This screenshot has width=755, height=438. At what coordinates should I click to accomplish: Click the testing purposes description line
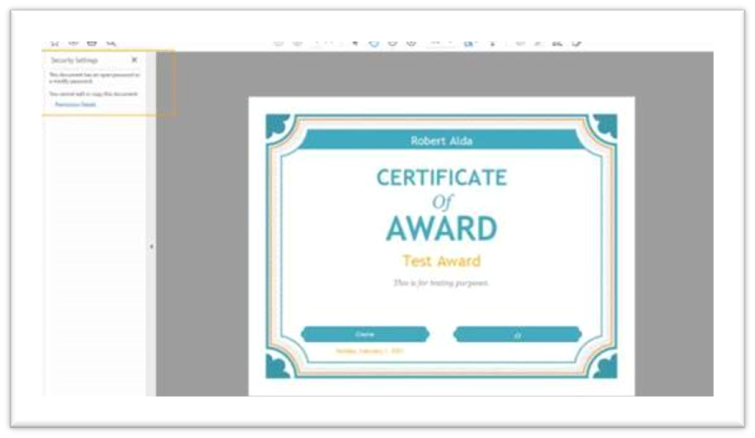[441, 283]
